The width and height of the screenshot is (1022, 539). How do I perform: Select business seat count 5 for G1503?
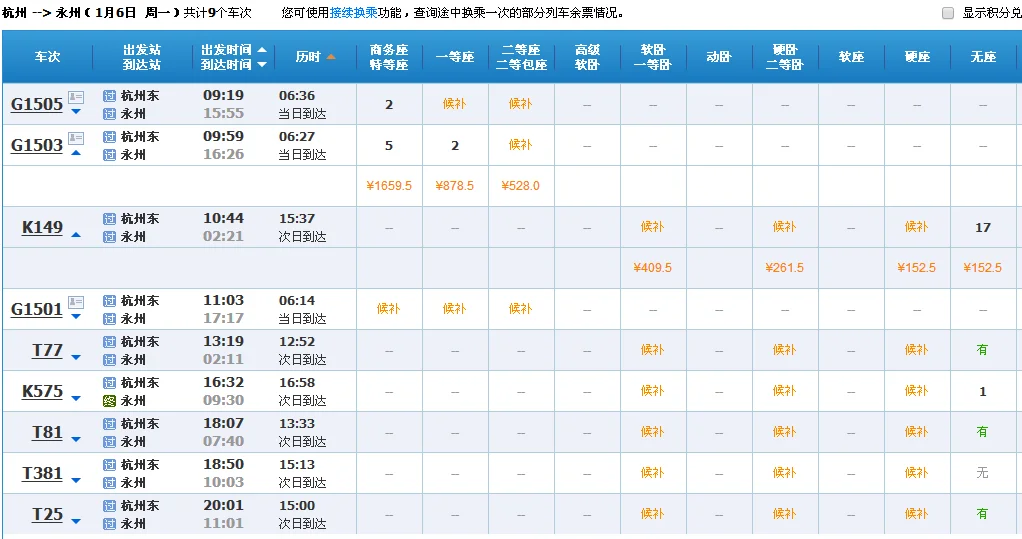pos(389,145)
